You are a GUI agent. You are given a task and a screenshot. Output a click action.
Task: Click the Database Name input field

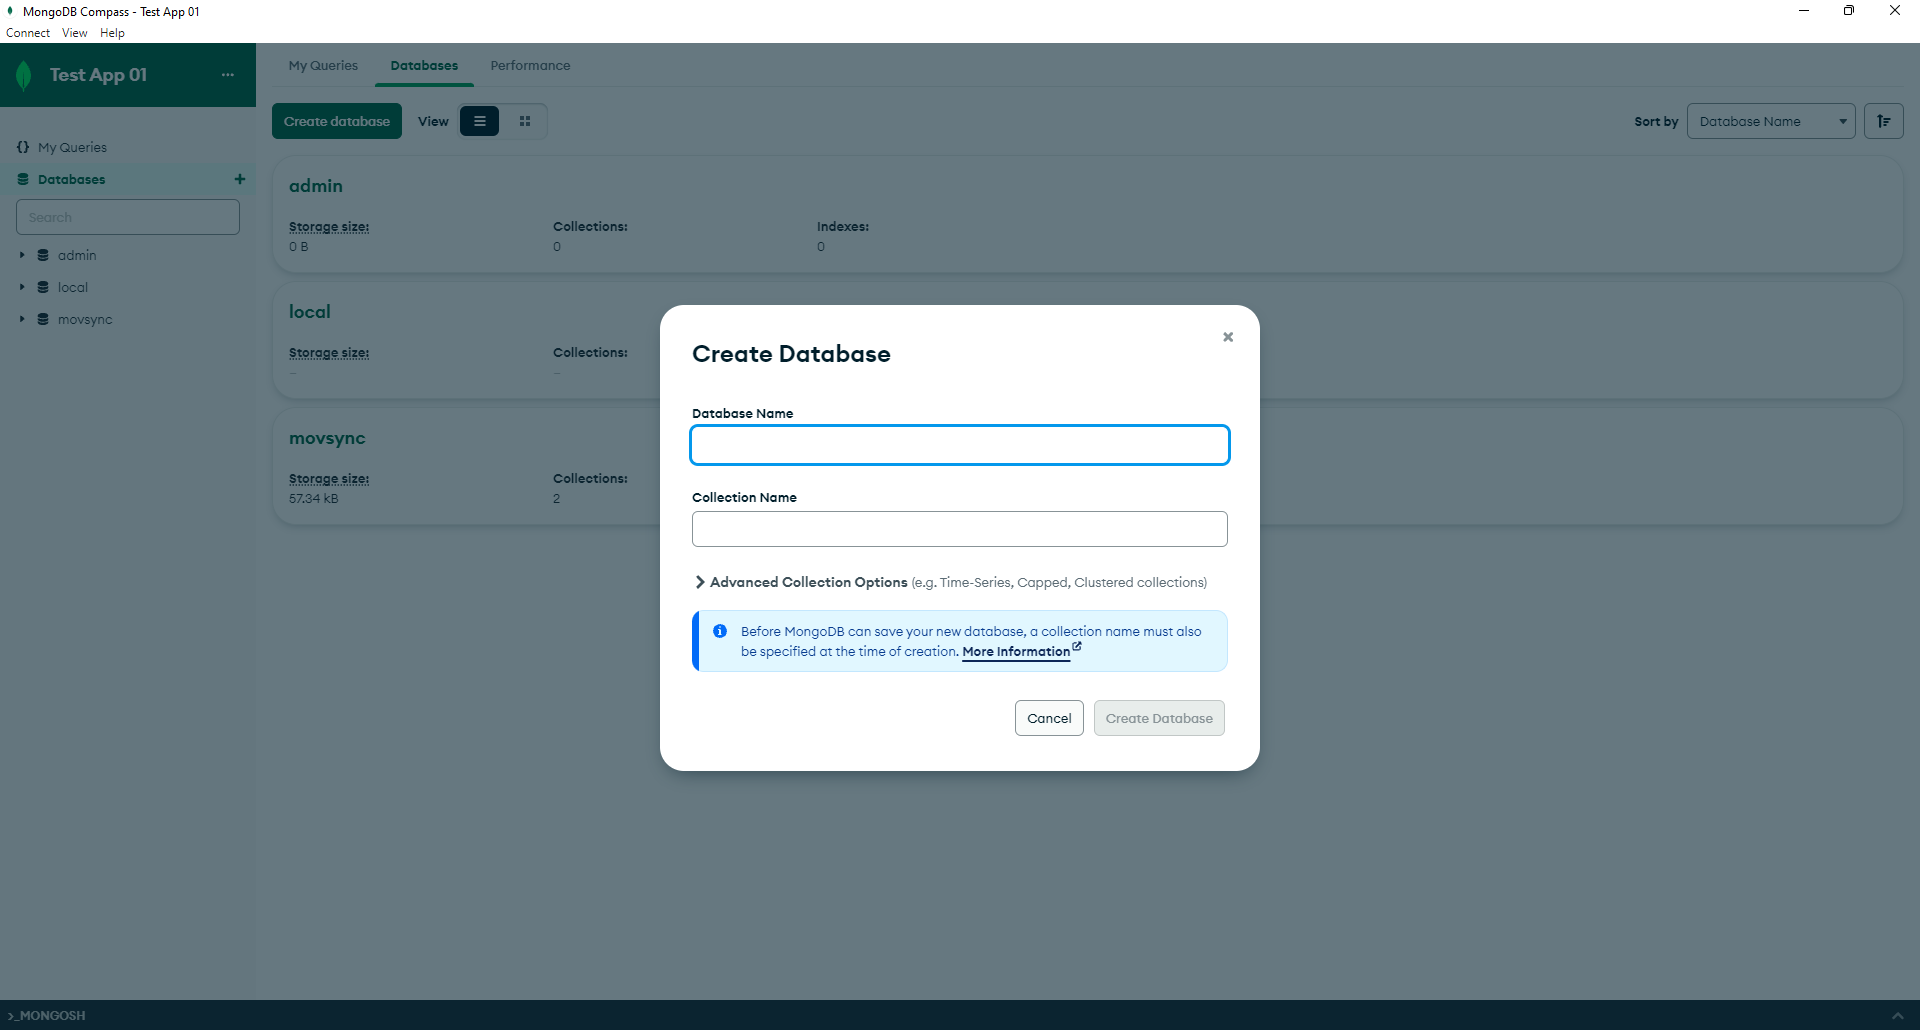pos(960,445)
